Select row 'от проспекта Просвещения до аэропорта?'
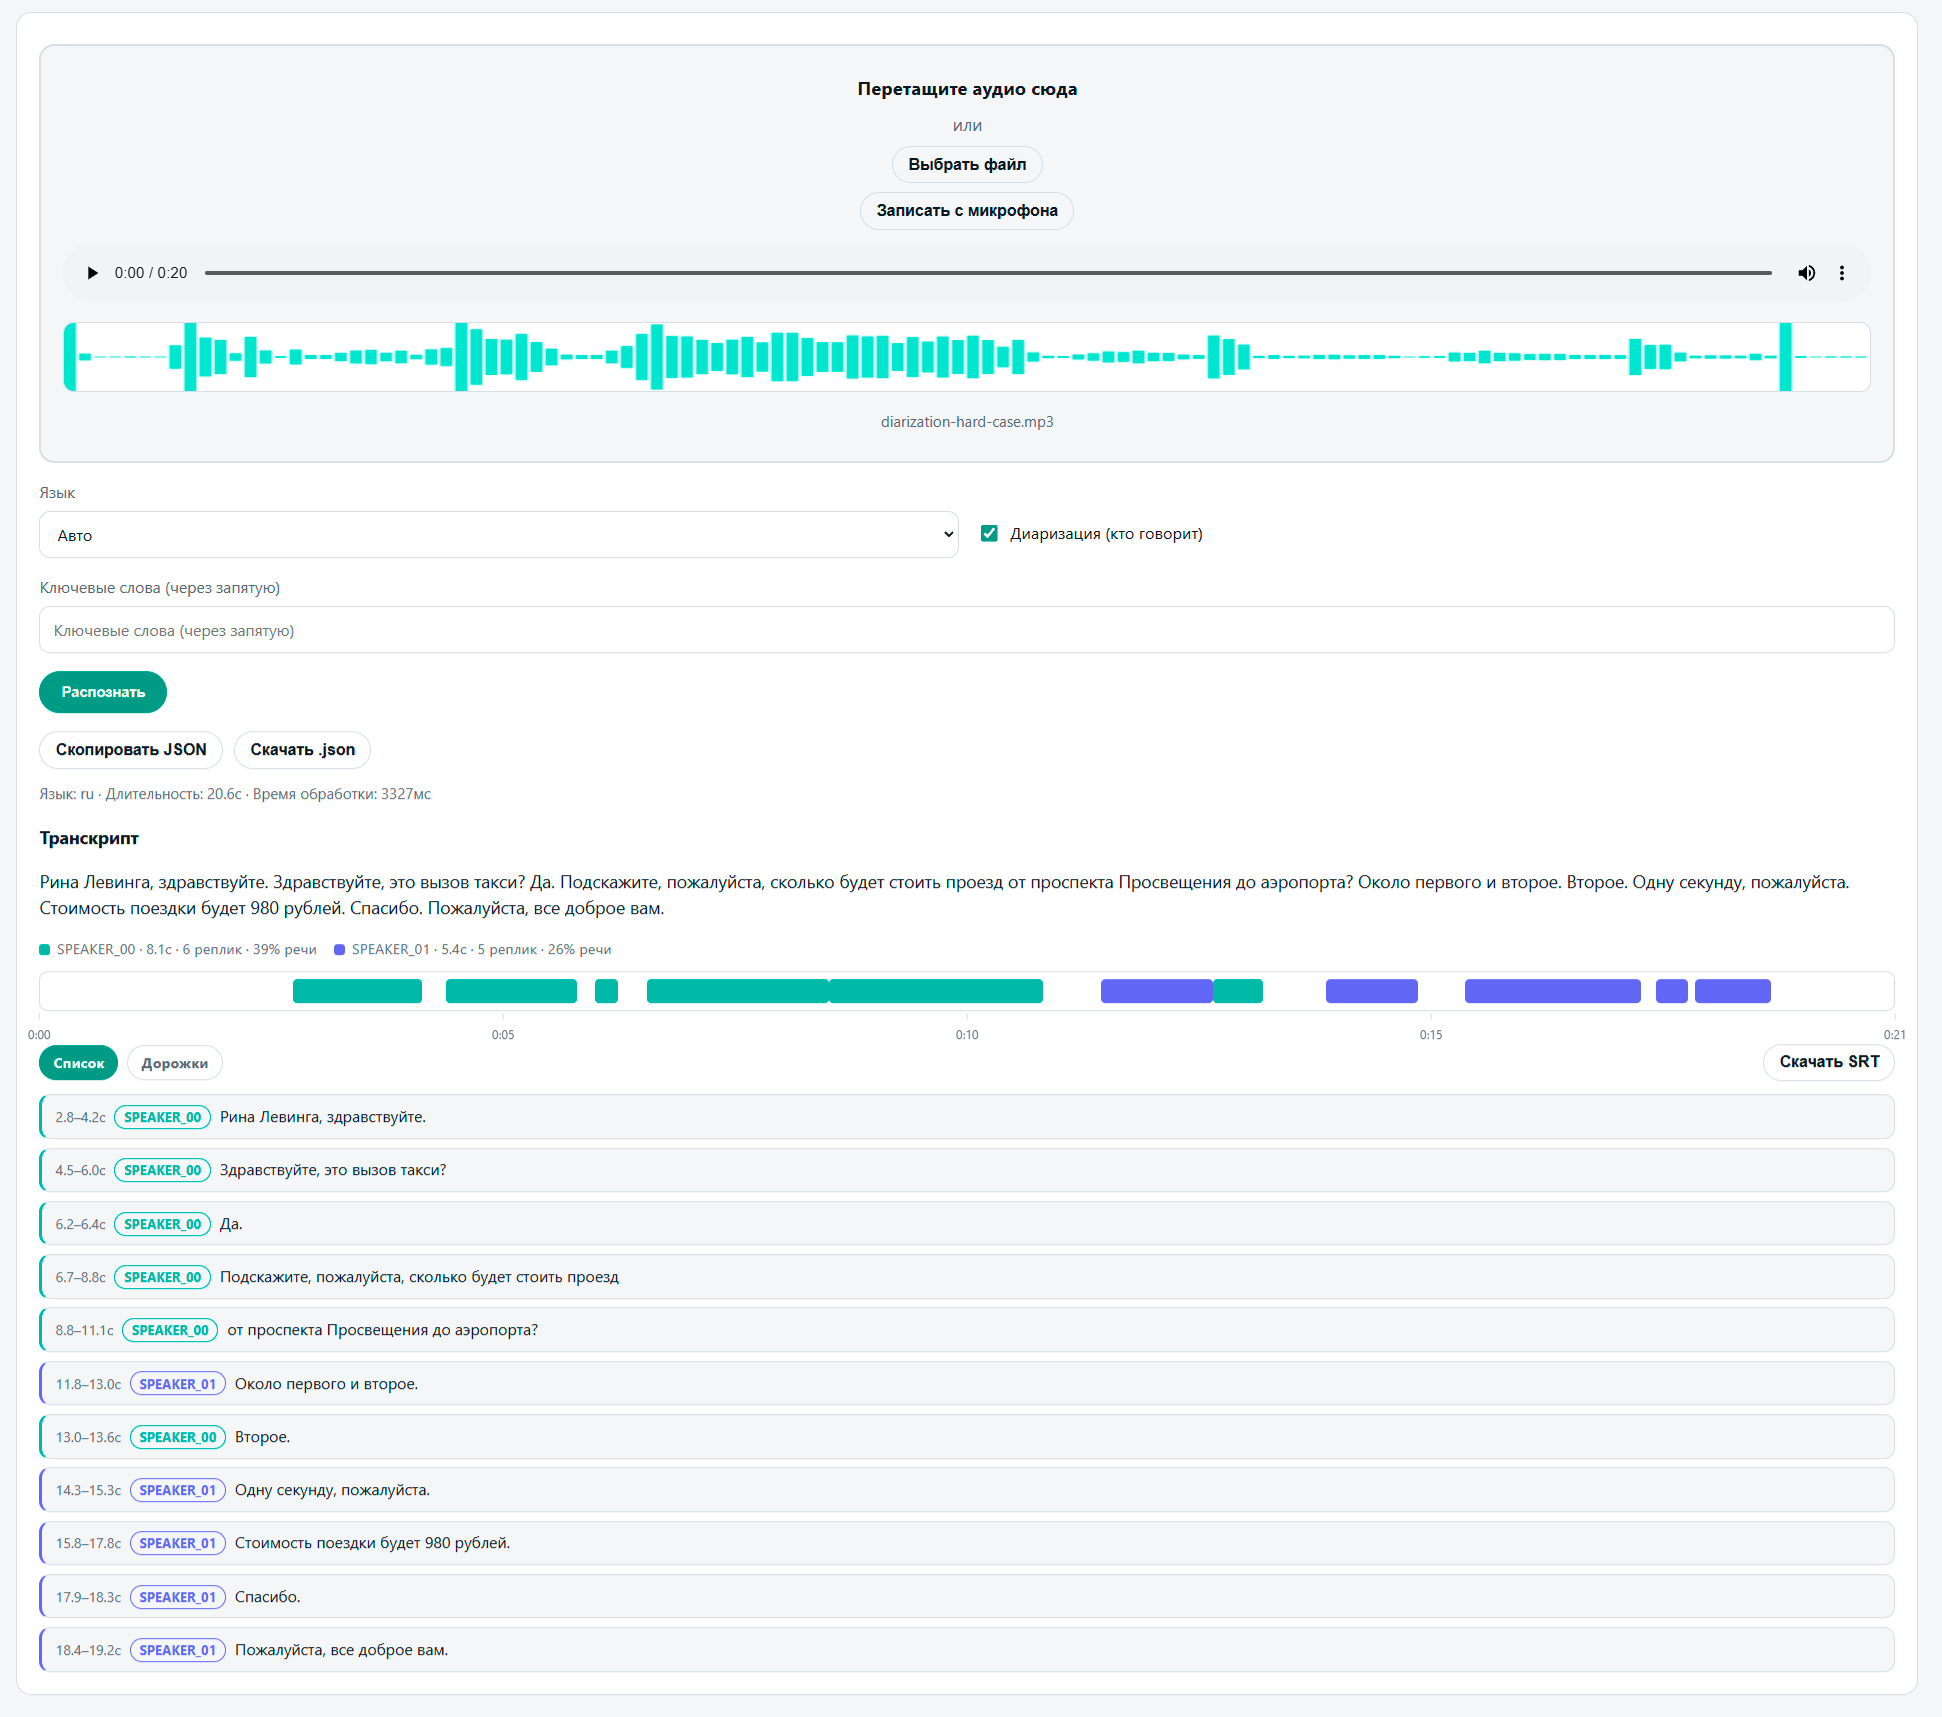Viewport: 1942px width, 1717px height. 967,1330
